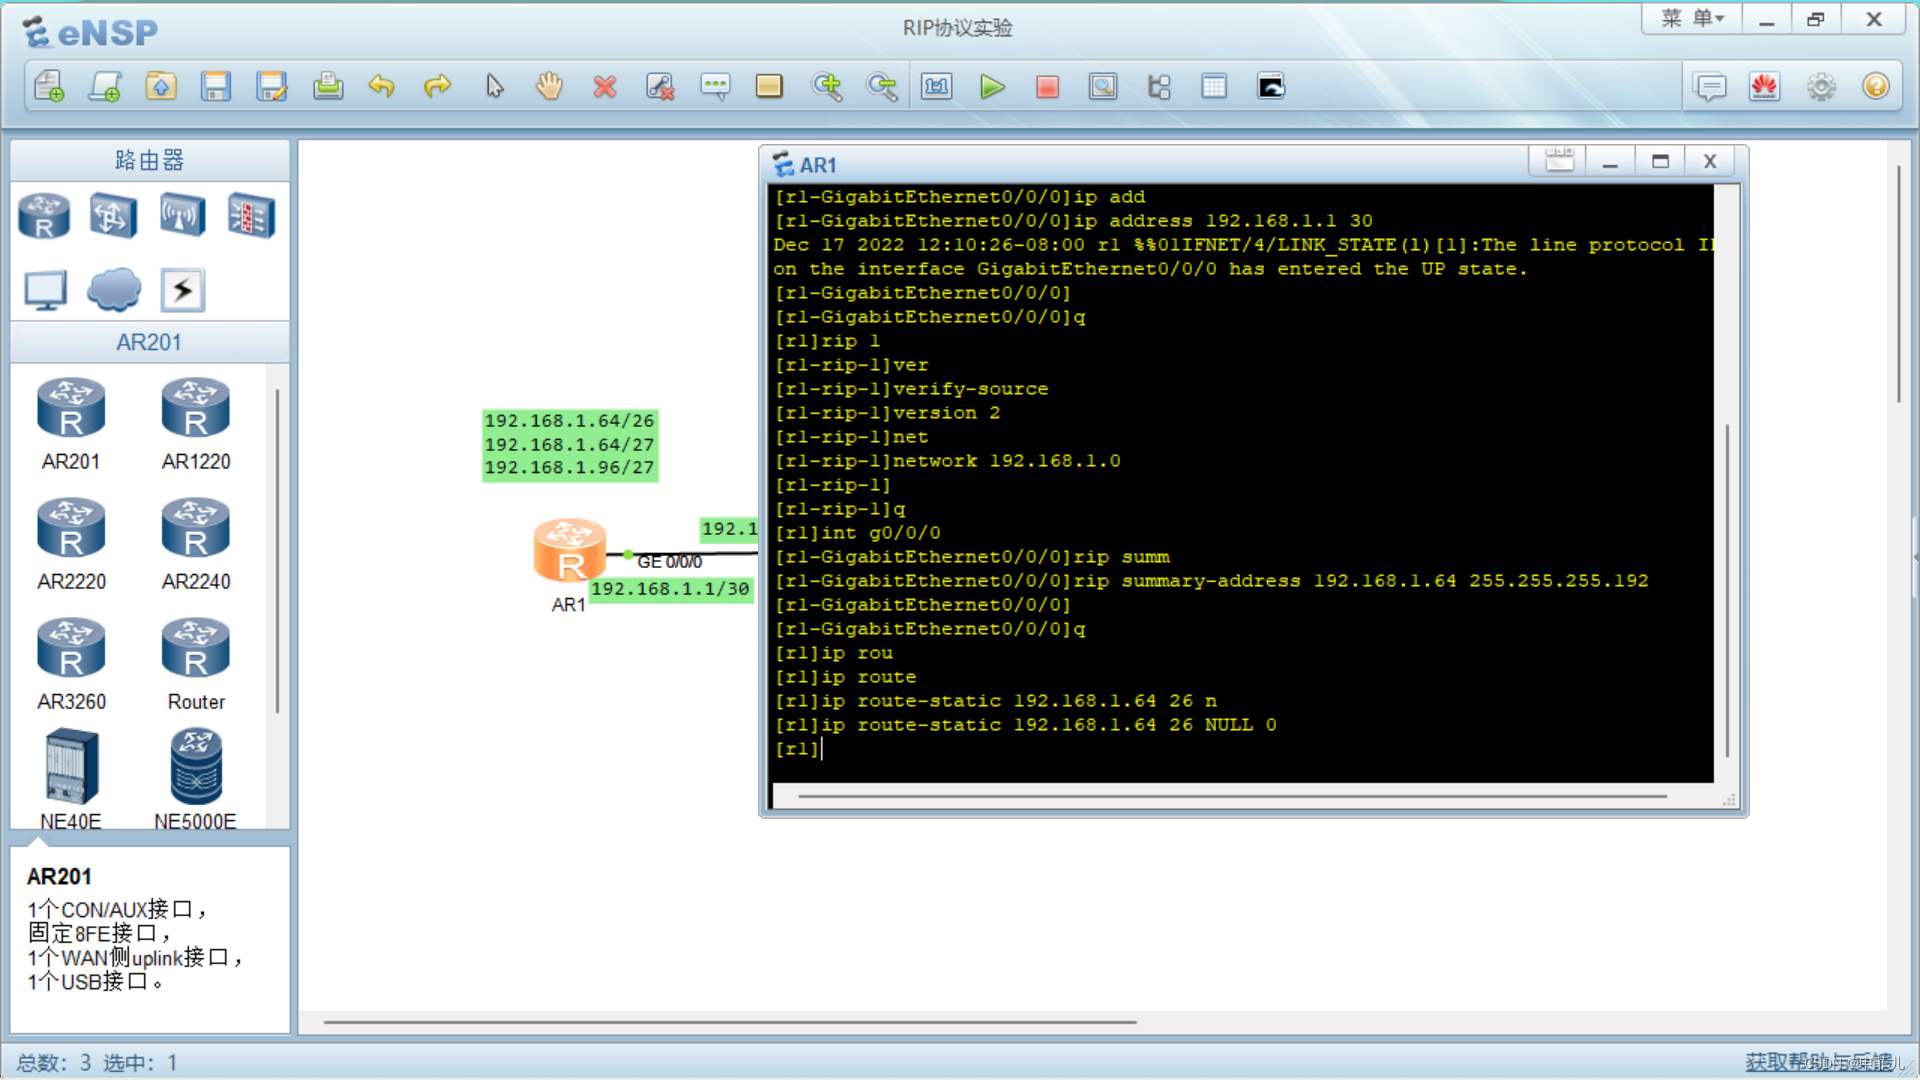Open settings gear icon in toolbar
Image resolution: width=1920 pixels, height=1080 pixels.
point(1821,87)
